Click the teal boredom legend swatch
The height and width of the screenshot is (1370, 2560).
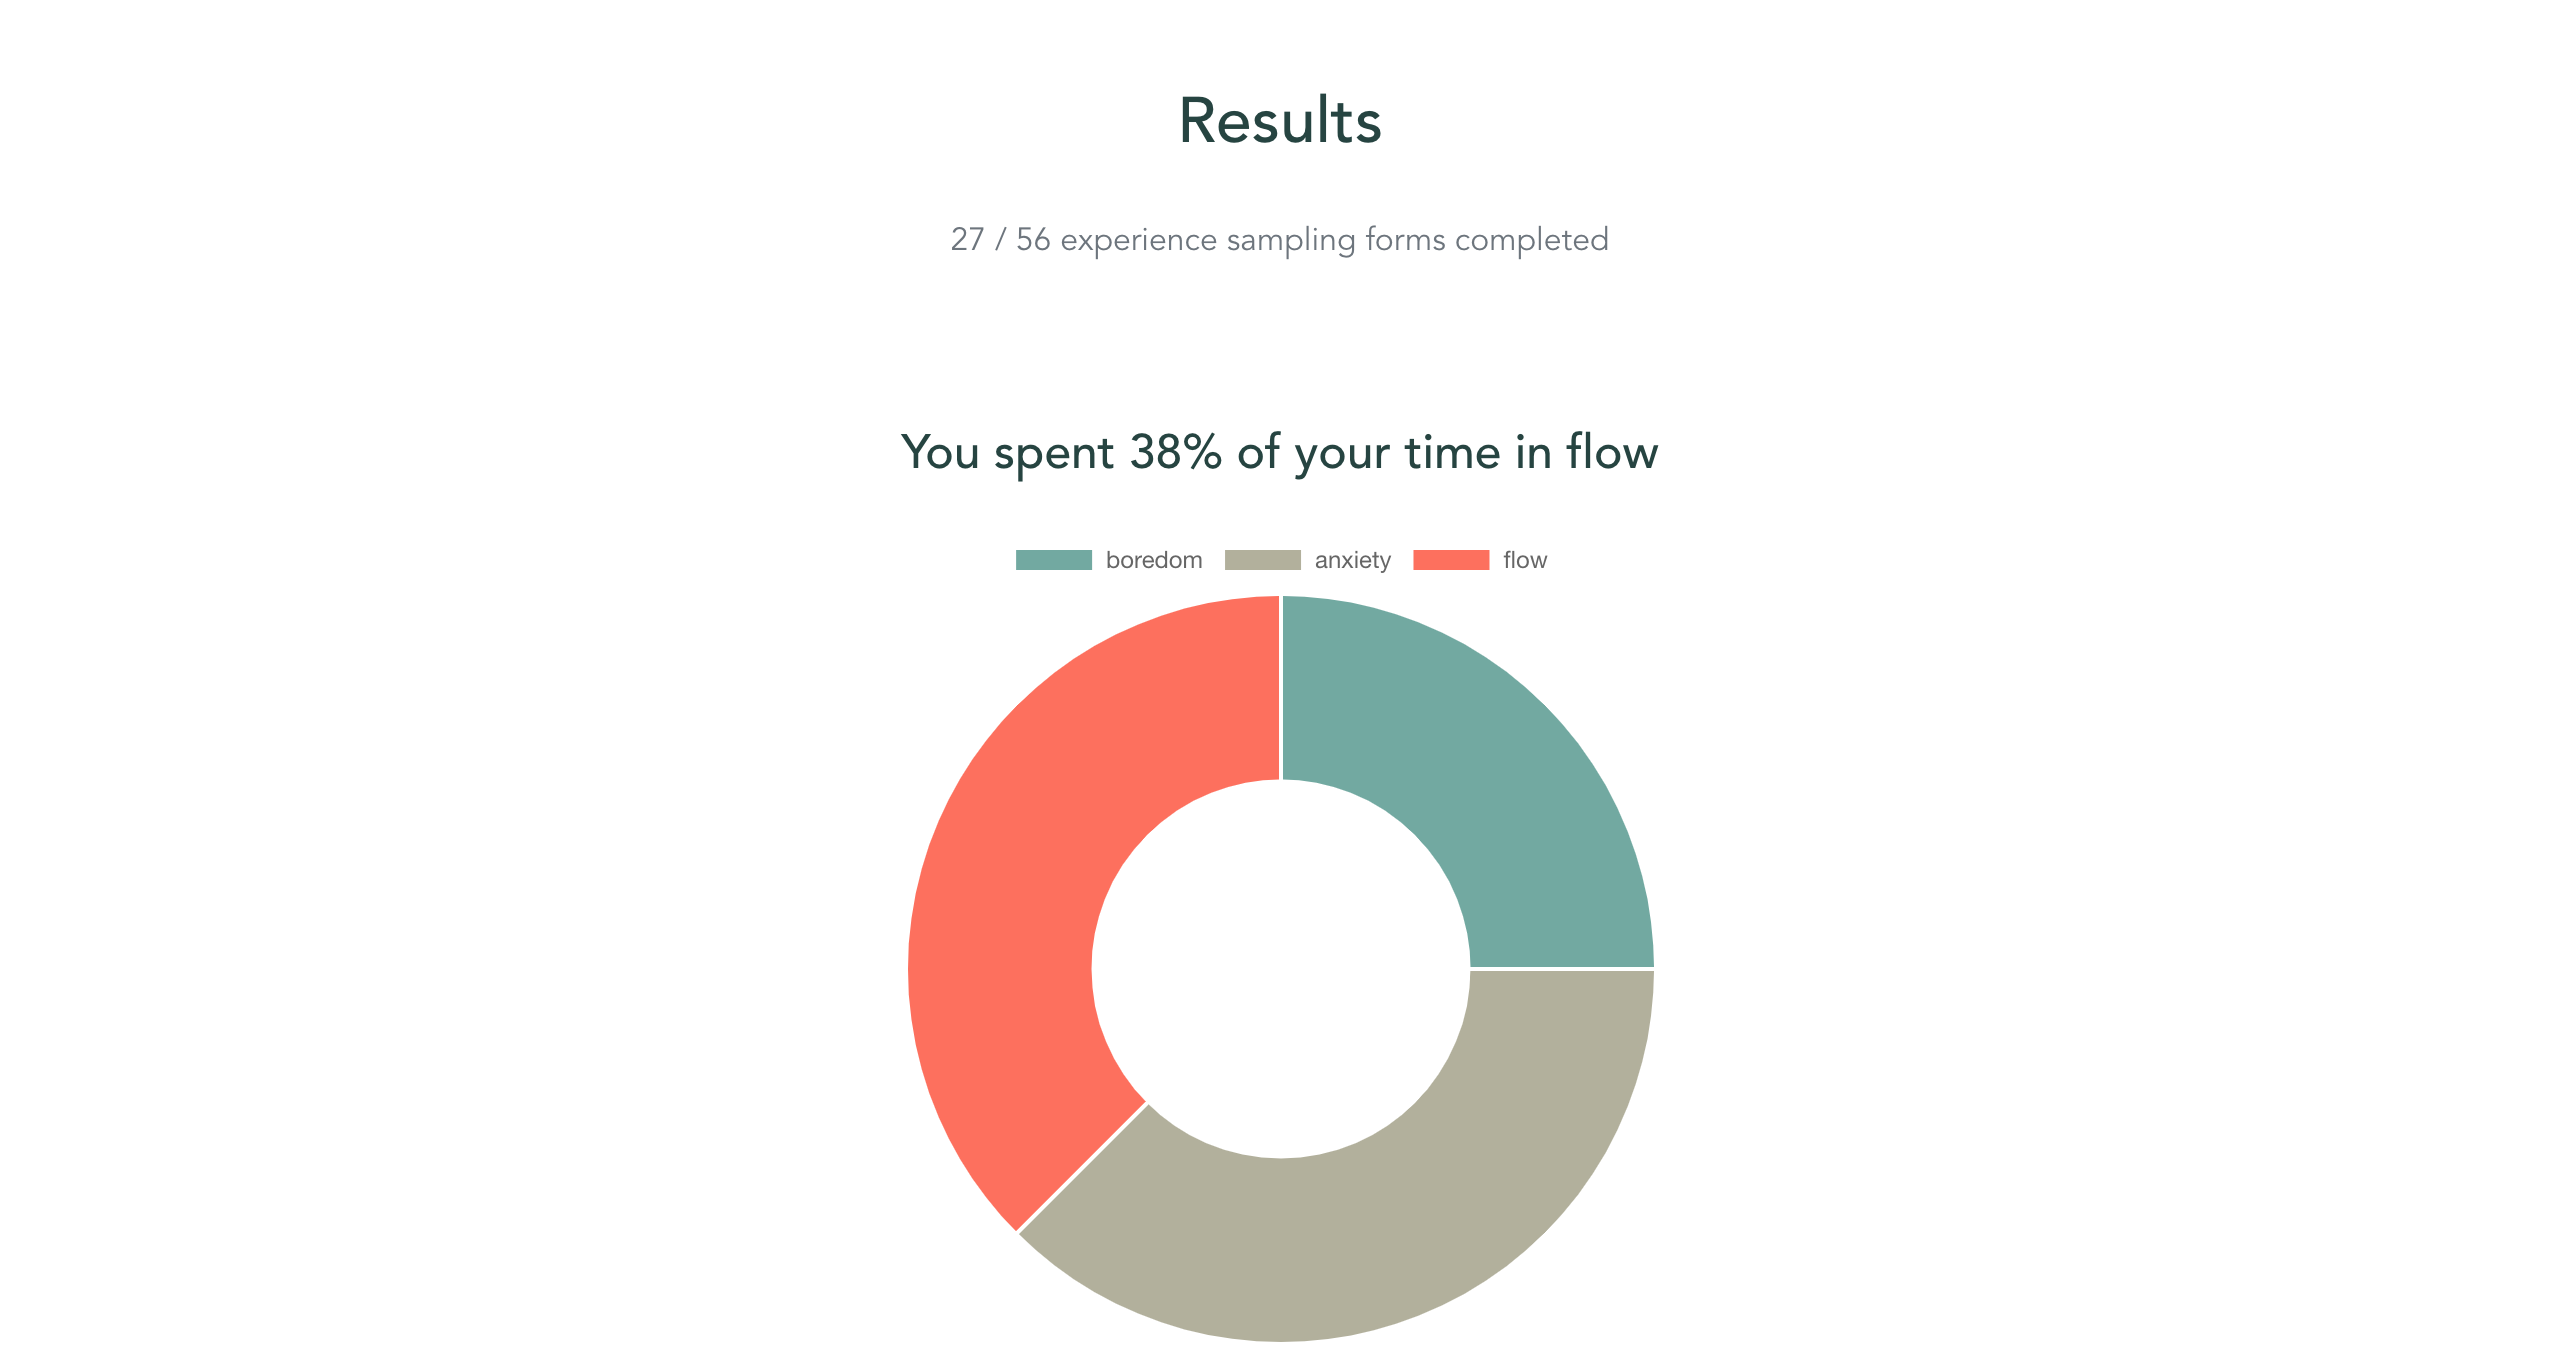click(x=1054, y=560)
